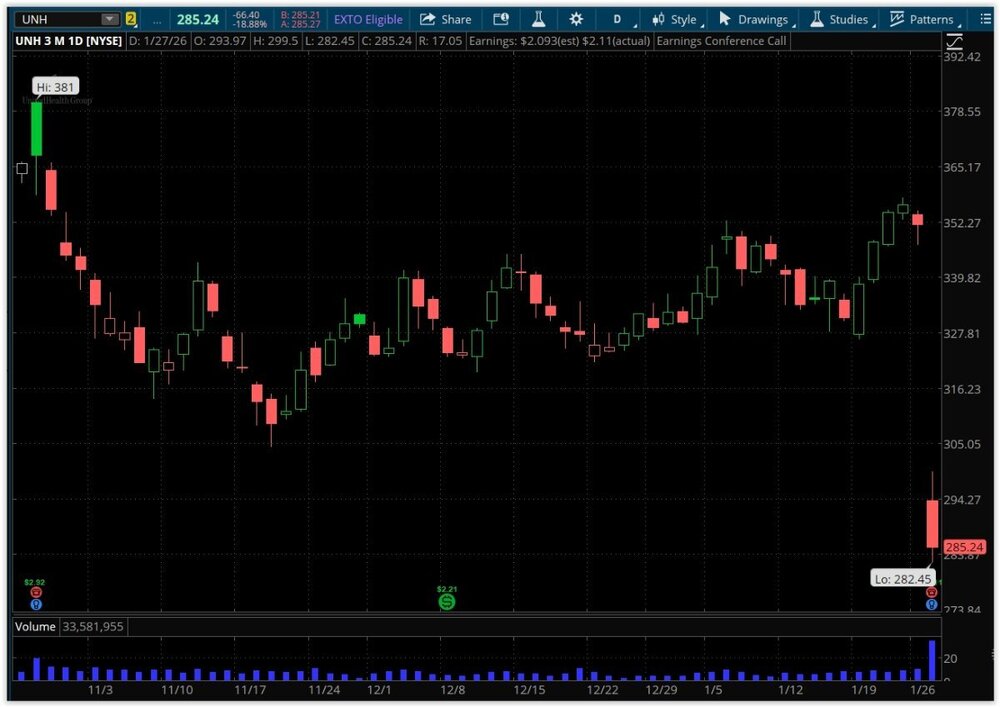Viewport: 1000px width, 707px height.
Task: Click the UNH symbol input field
Action: coord(55,19)
